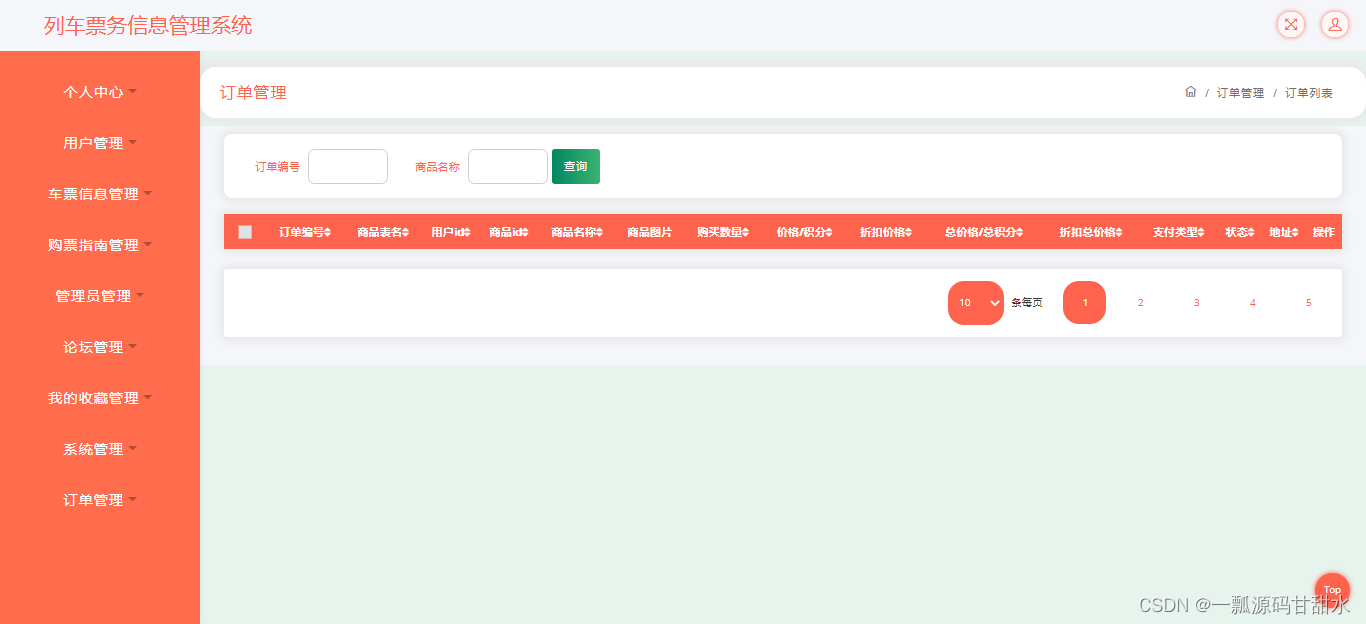Sort by 购买数量 column arrows
The width and height of the screenshot is (1366, 624).
[x=745, y=232]
